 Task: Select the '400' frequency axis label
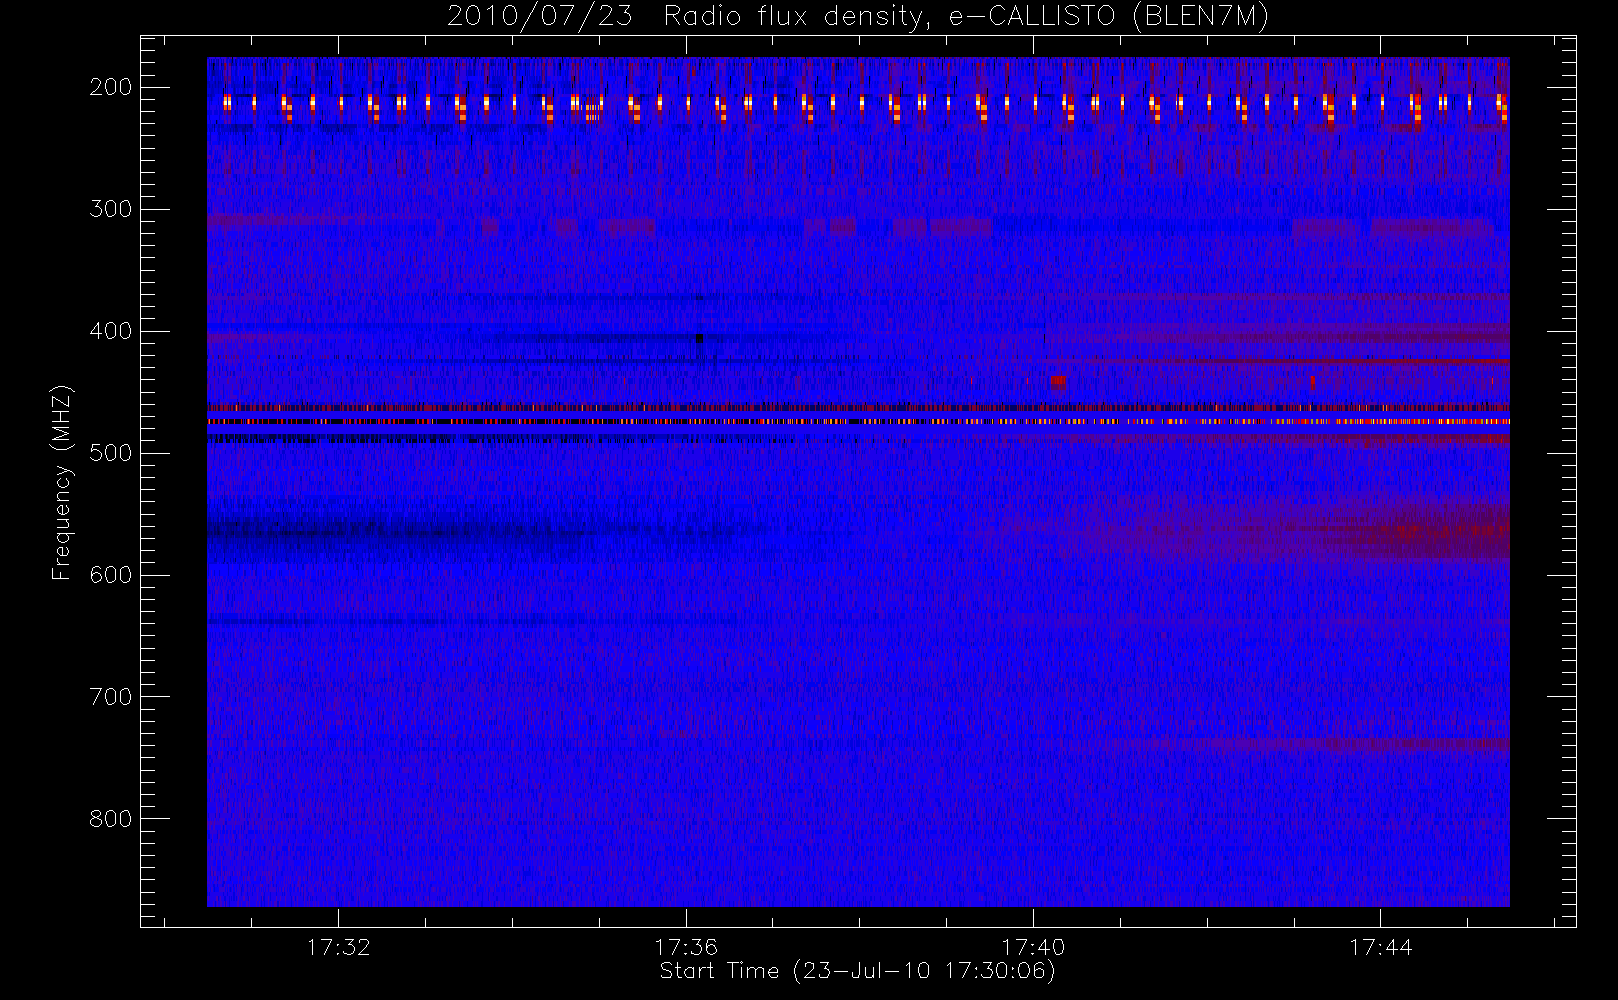110,331
